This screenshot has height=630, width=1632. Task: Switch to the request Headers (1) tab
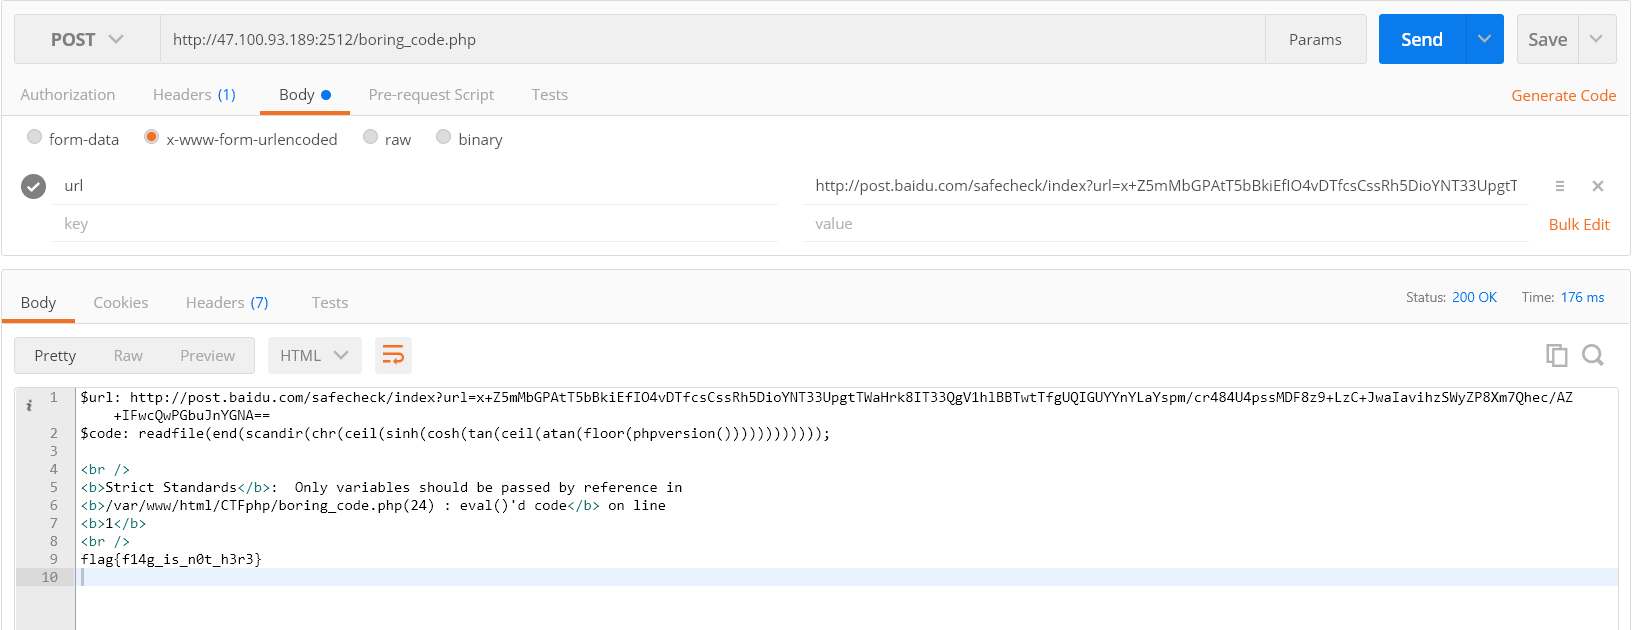pos(194,95)
